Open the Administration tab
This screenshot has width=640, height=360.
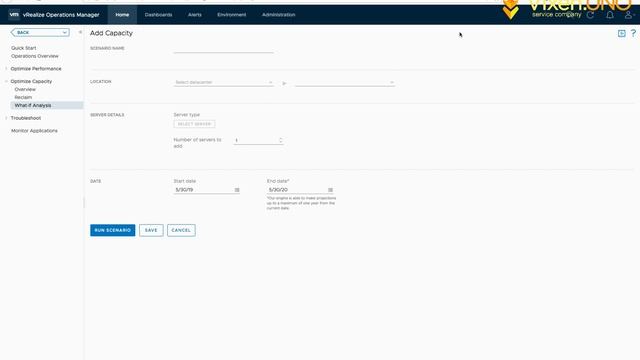278,15
